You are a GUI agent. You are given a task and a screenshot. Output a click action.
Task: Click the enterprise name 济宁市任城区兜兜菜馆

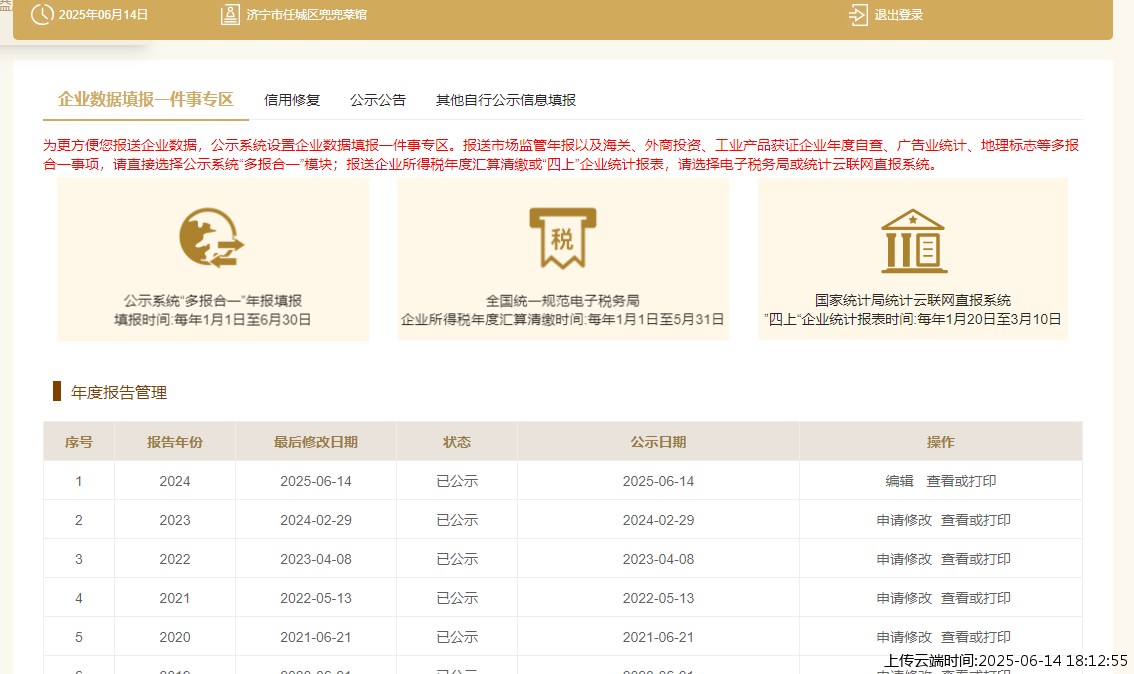(307, 14)
